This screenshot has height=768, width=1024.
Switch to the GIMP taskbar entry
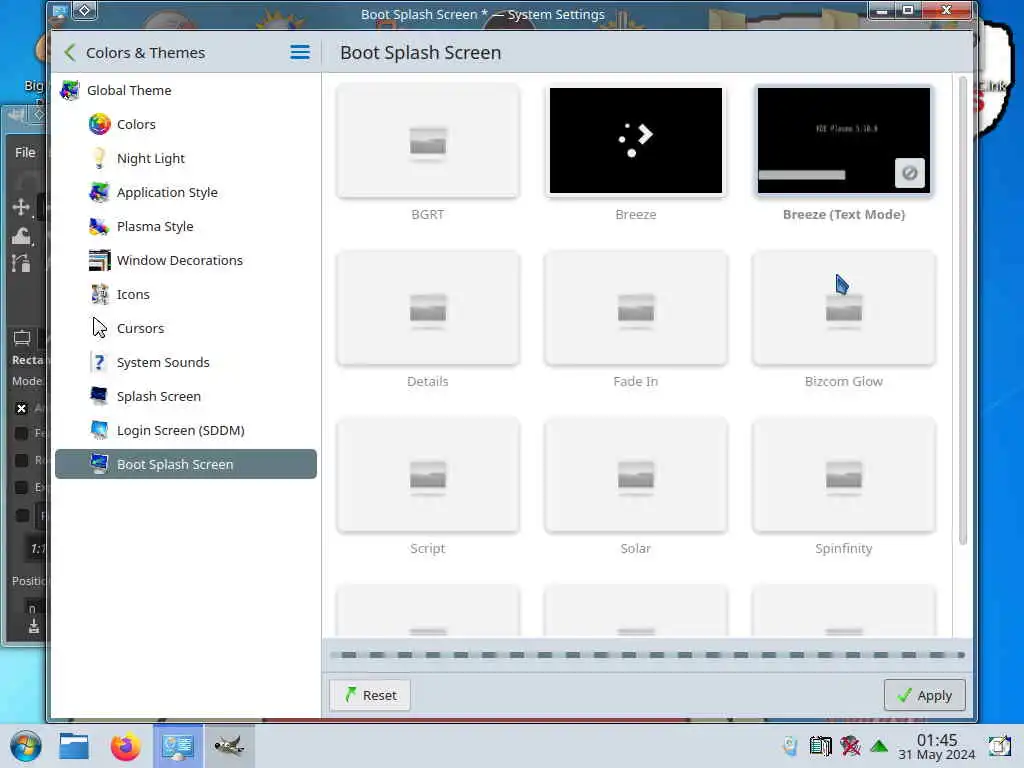pos(229,746)
